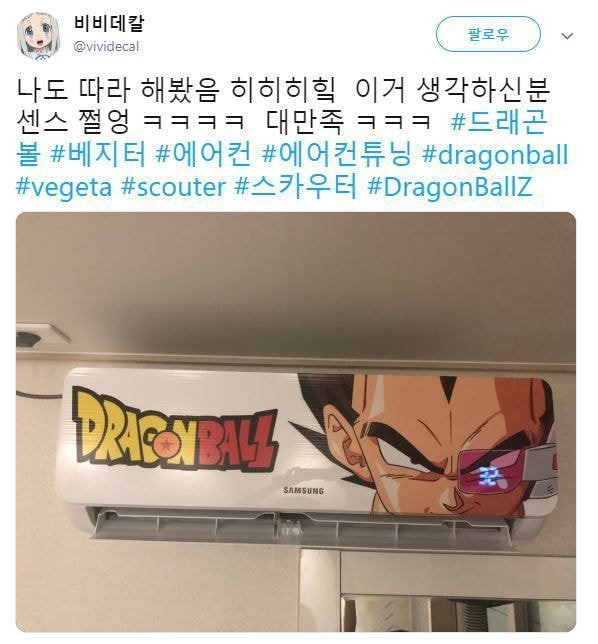Open the #scouter hashtag
598x644 pixels.
(x=173, y=187)
